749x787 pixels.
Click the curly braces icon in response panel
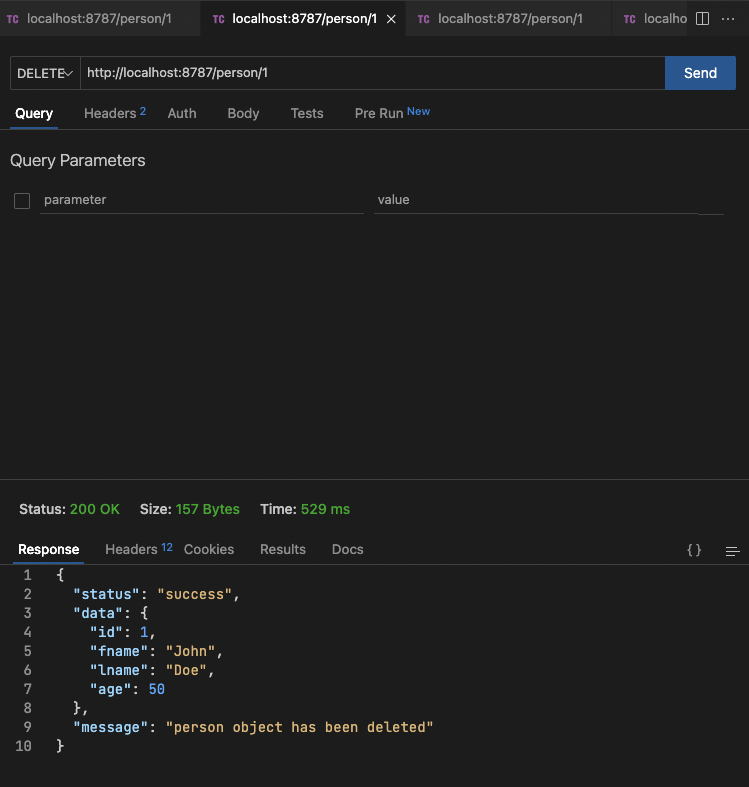tap(694, 550)
